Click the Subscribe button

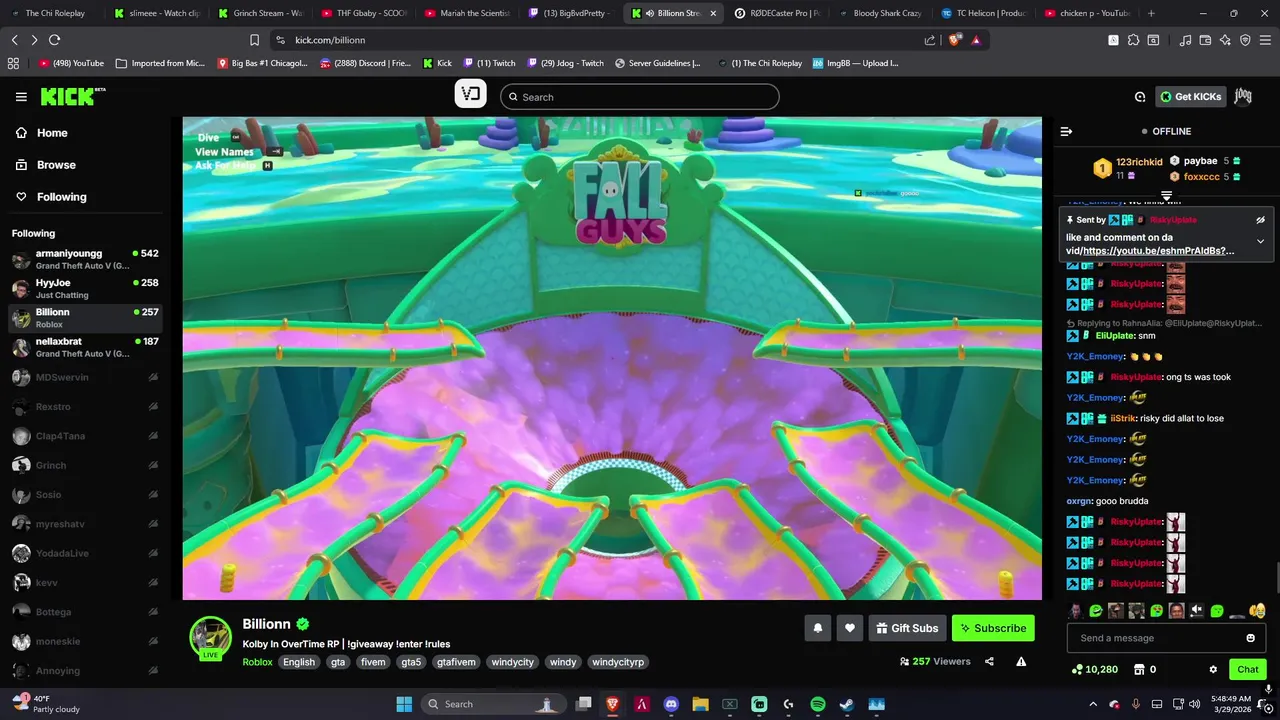(993, 628)
